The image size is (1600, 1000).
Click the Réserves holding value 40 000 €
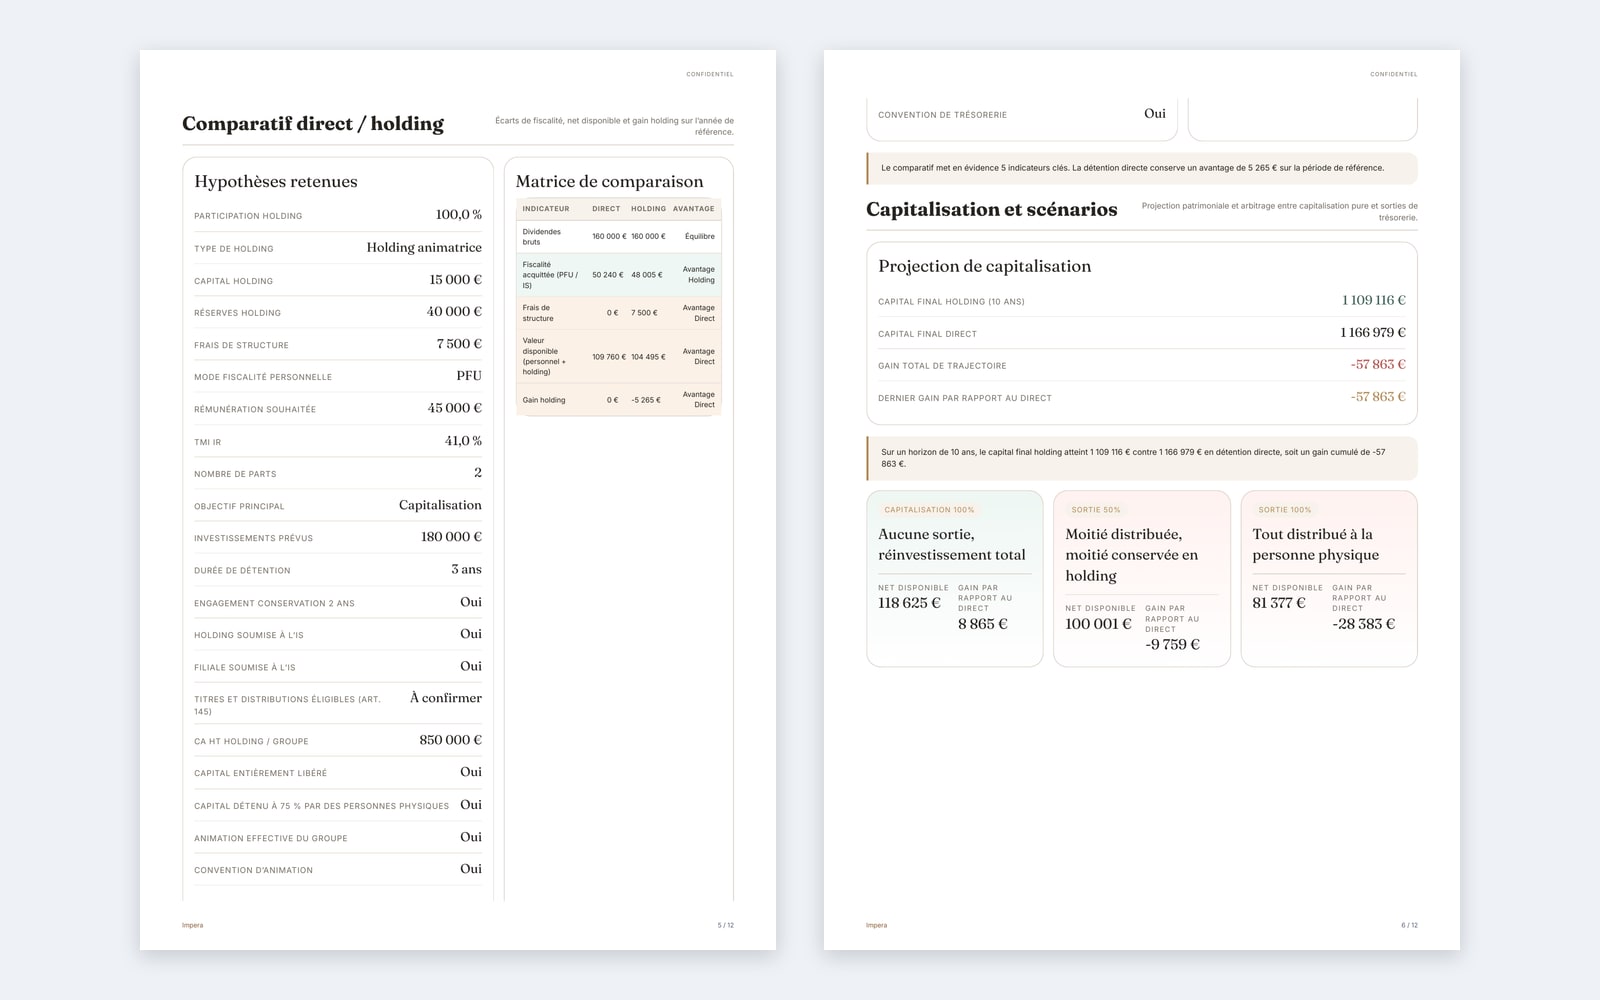tap(454, 311)
